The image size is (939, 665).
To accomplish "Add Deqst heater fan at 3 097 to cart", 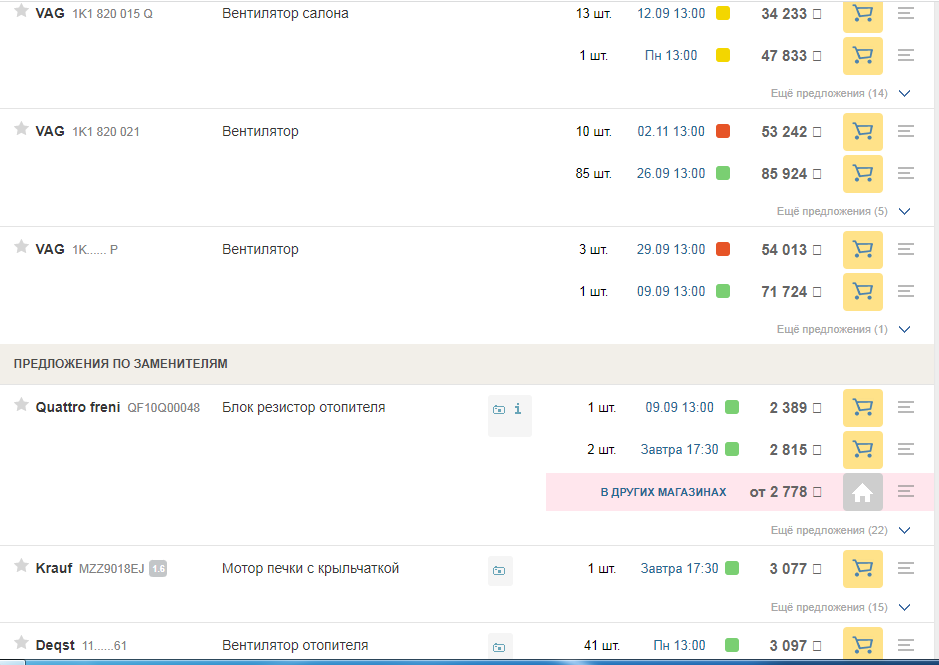I will point(862,645).
